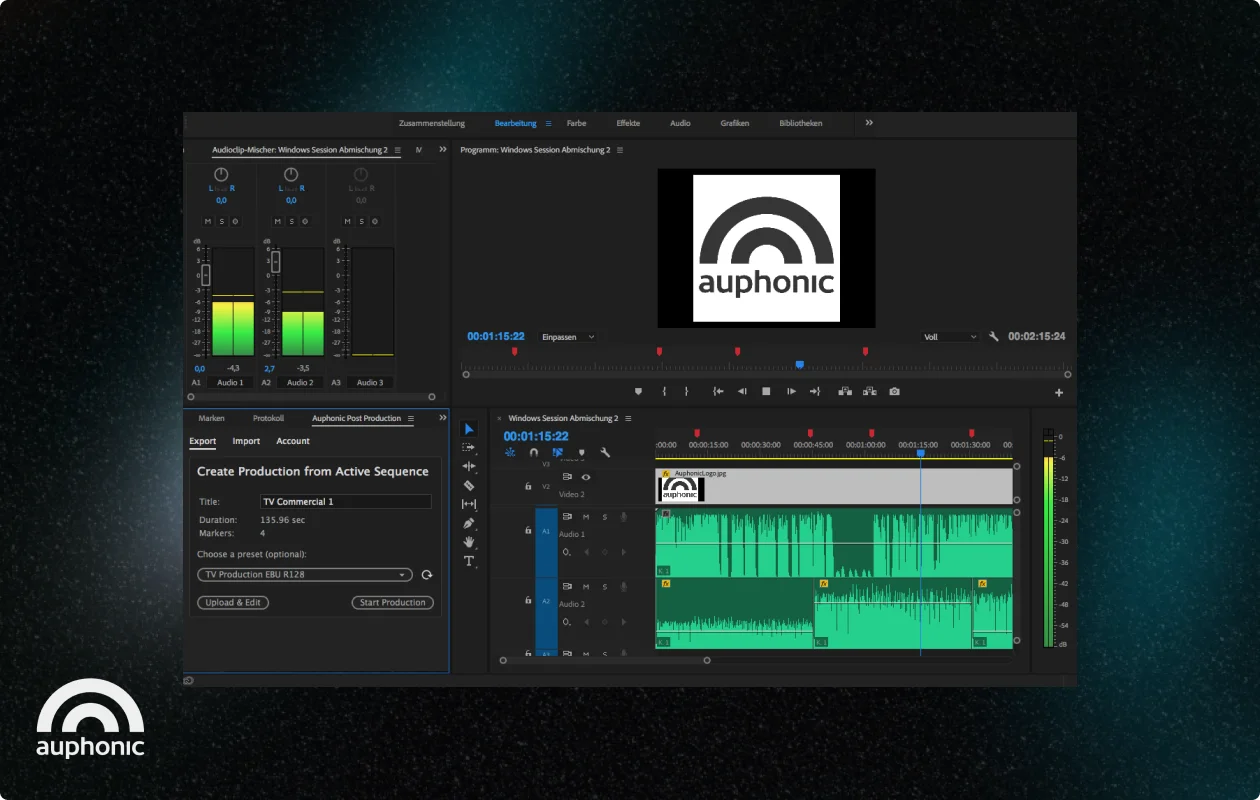This screenshot has width=1260, height=800.
Task: Select the Selection arrow tool
Action: [469, 429]
